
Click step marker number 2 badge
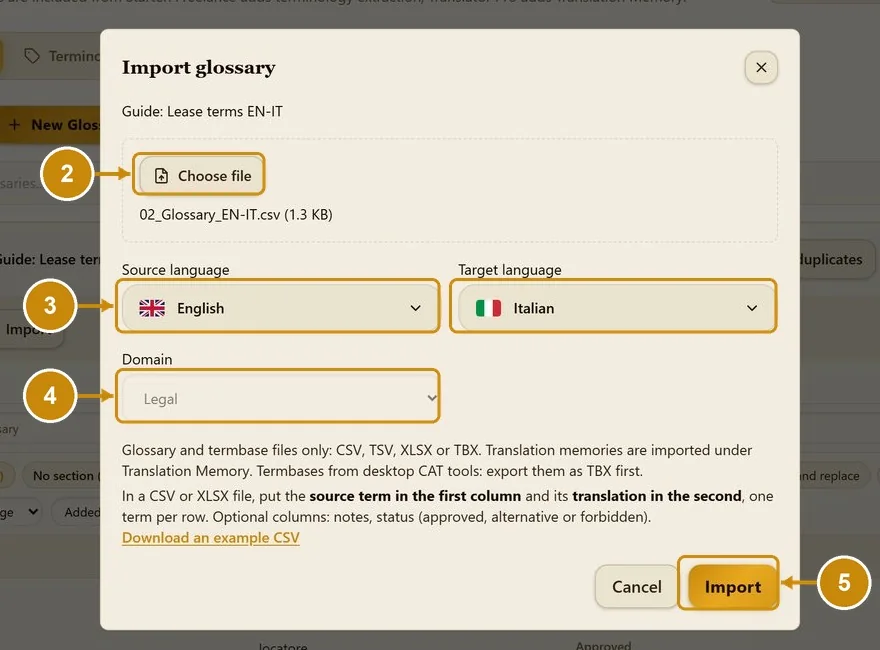click(67, 173)
